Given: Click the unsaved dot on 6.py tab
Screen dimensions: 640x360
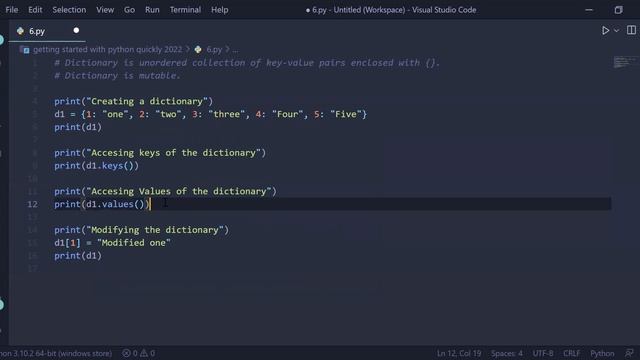Looking at the screenshot, I should tap(76, 31).
